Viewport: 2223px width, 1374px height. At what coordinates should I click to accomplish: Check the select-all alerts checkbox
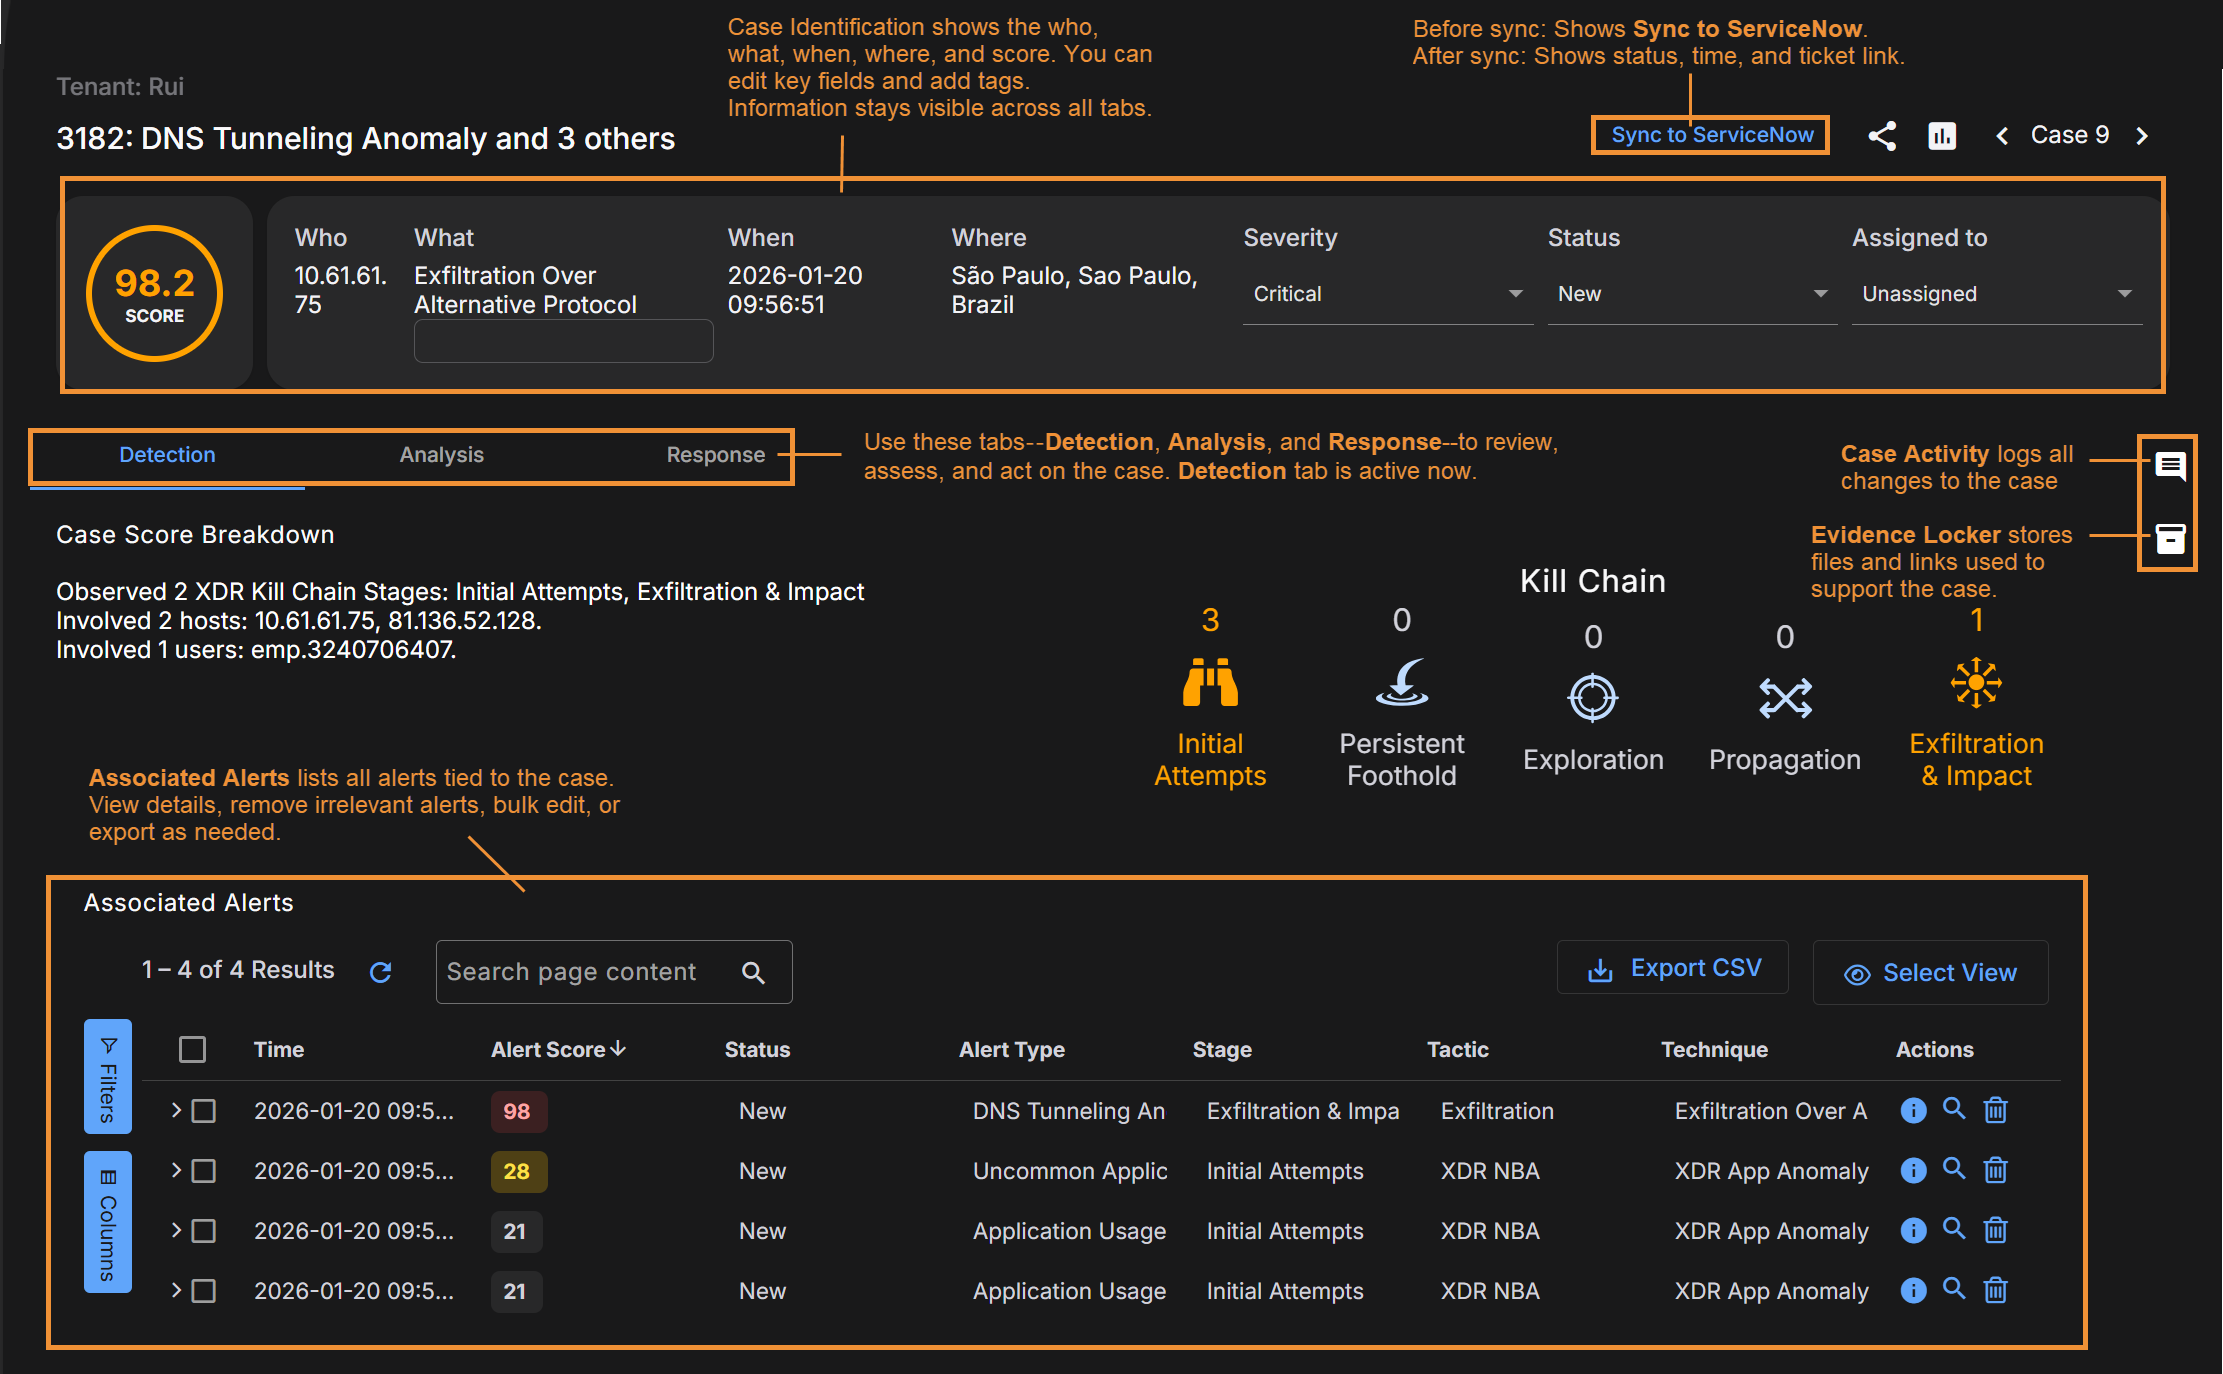tap(192, 1050)
